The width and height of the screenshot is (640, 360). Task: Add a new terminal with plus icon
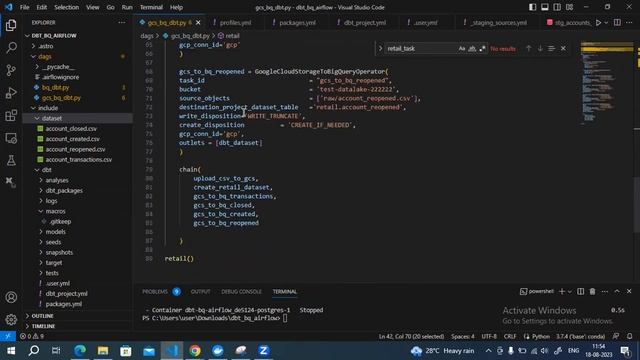pos(562,291)
